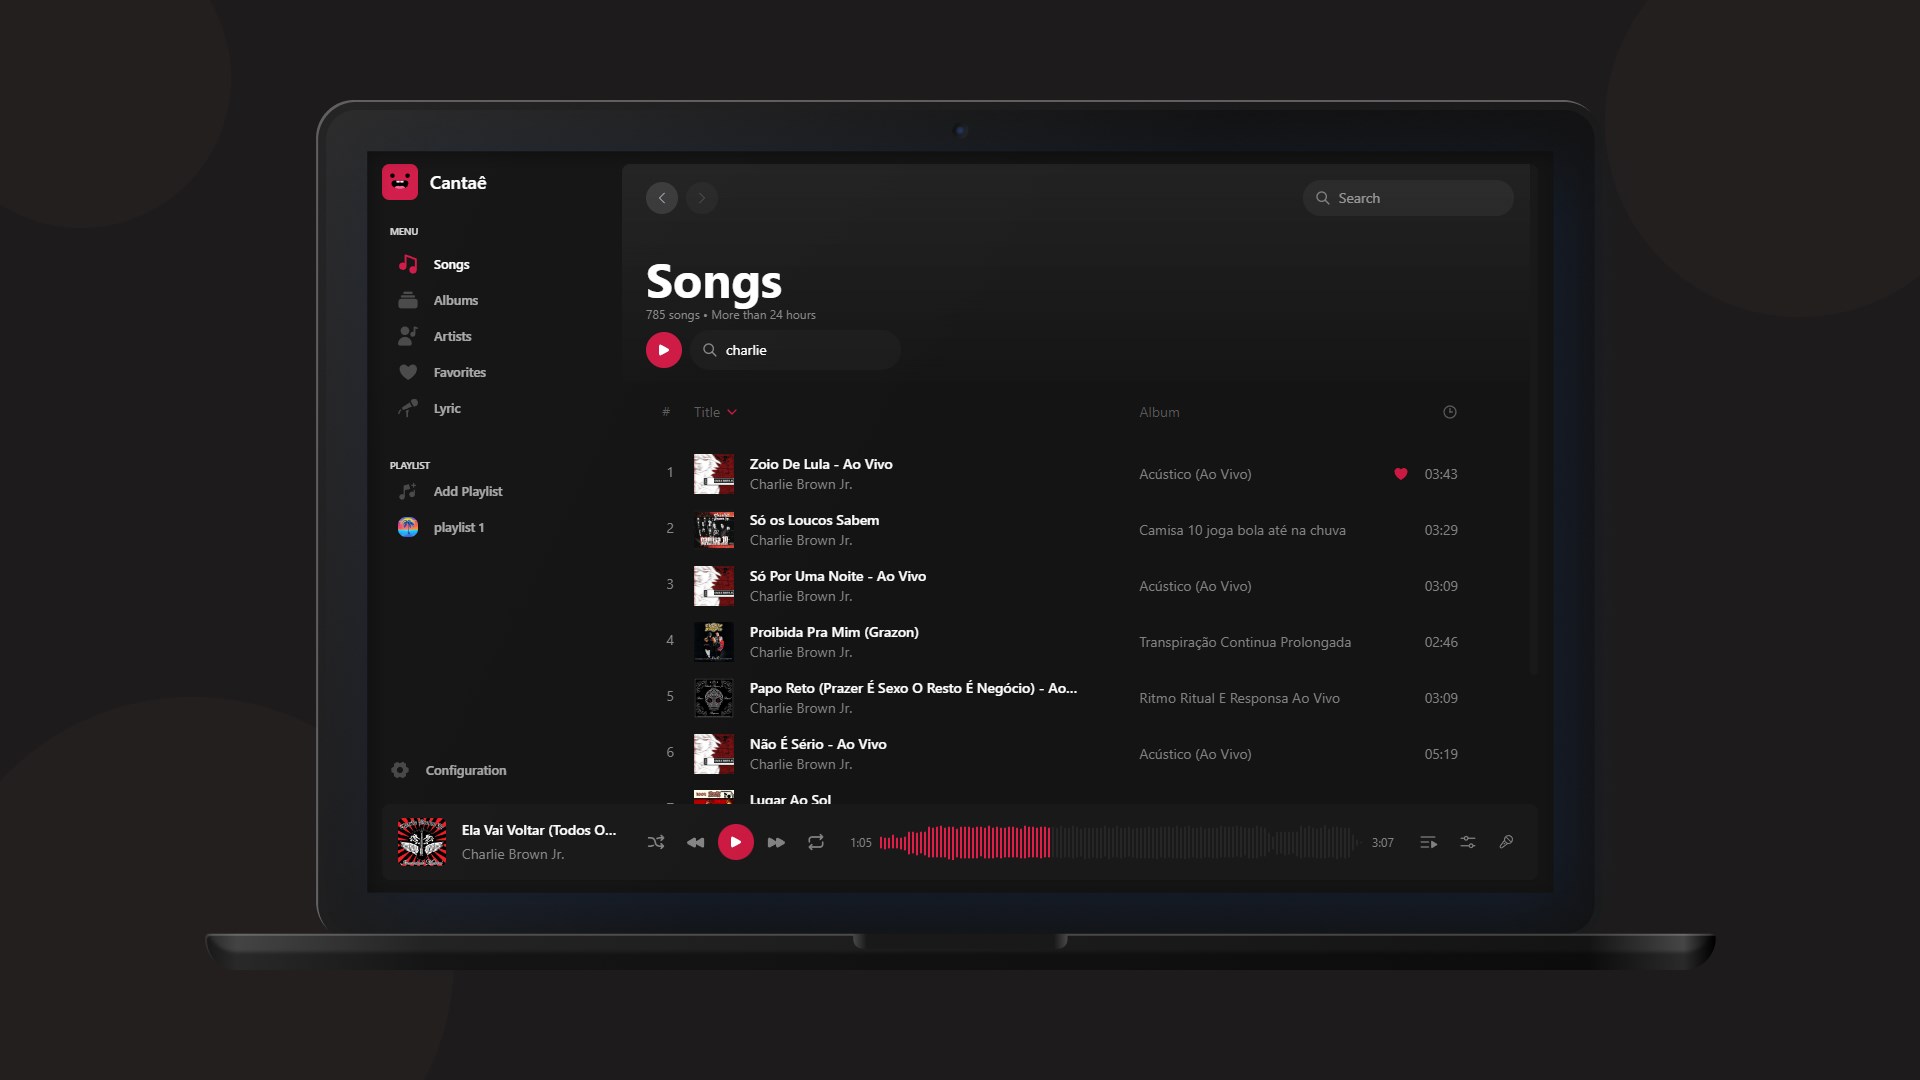Screen dimensions: 1920x1080
Task: Go back with left chevron
Action: pyautogui.click(x=662, y=198)
